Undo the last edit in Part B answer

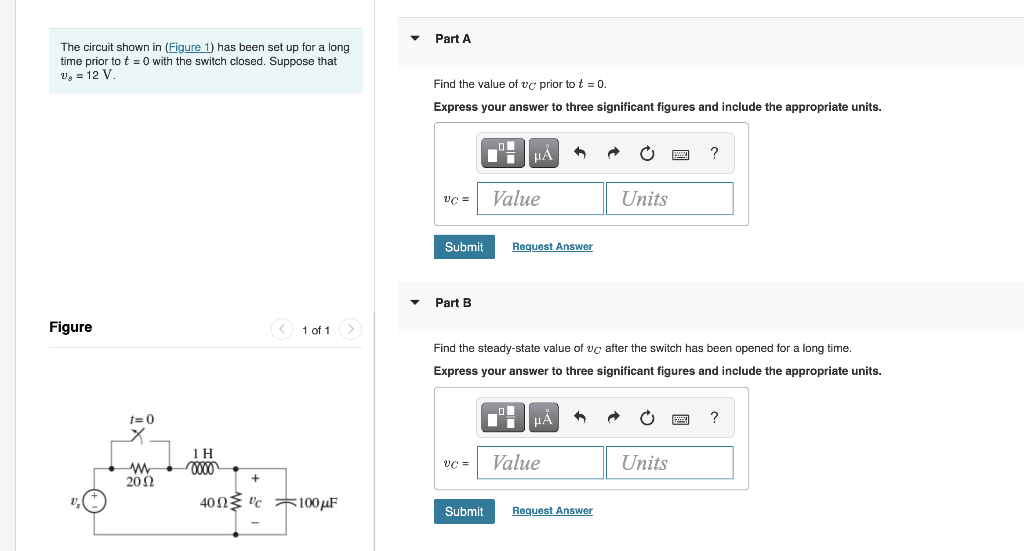(579, 418)
